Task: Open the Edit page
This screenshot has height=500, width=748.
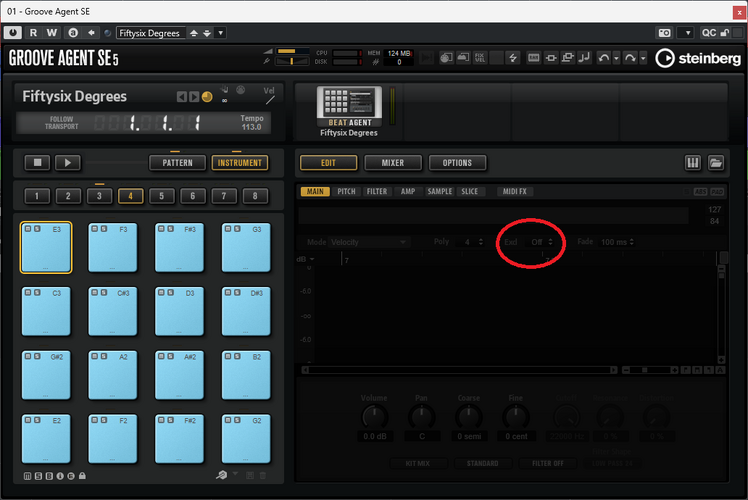Action: [x=328, y=163]
